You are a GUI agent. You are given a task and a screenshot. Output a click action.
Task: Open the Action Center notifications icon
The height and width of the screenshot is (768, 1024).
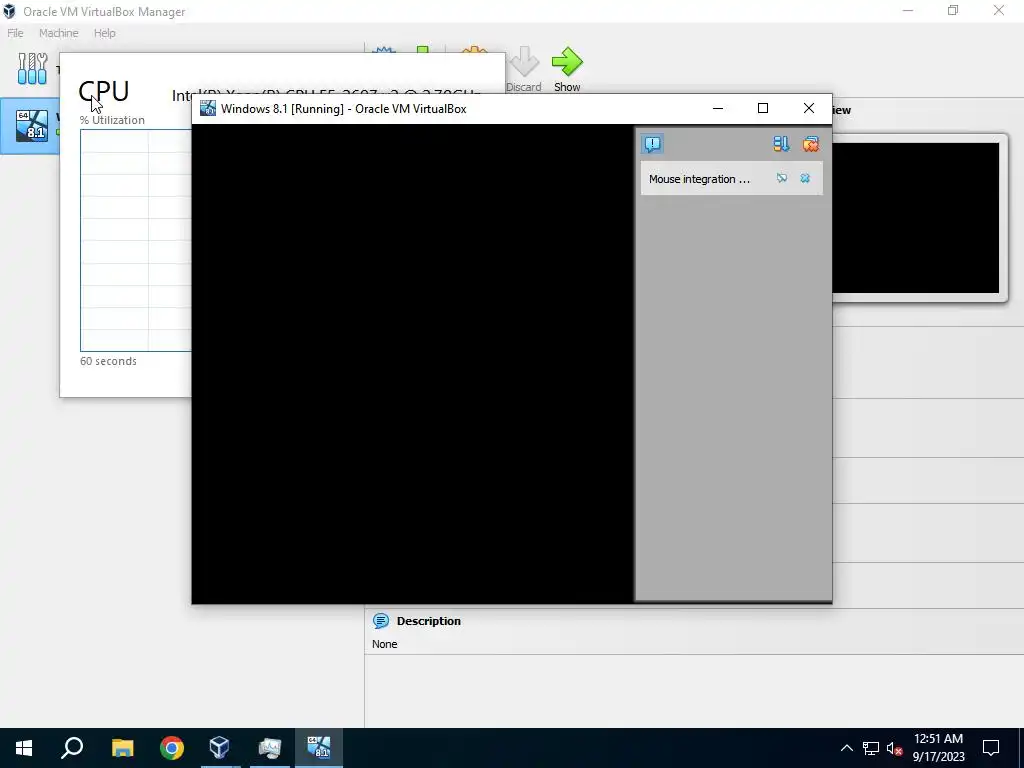pos(991,748)
